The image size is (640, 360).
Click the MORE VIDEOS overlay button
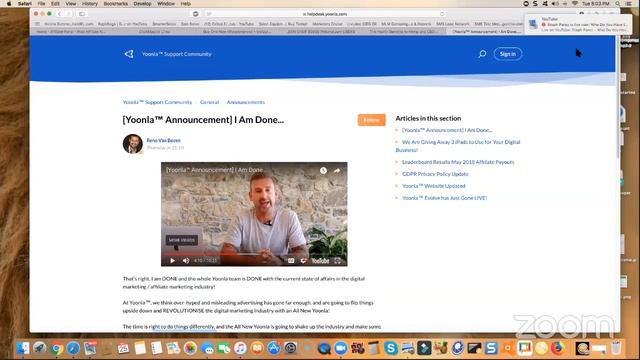(182, 240)
